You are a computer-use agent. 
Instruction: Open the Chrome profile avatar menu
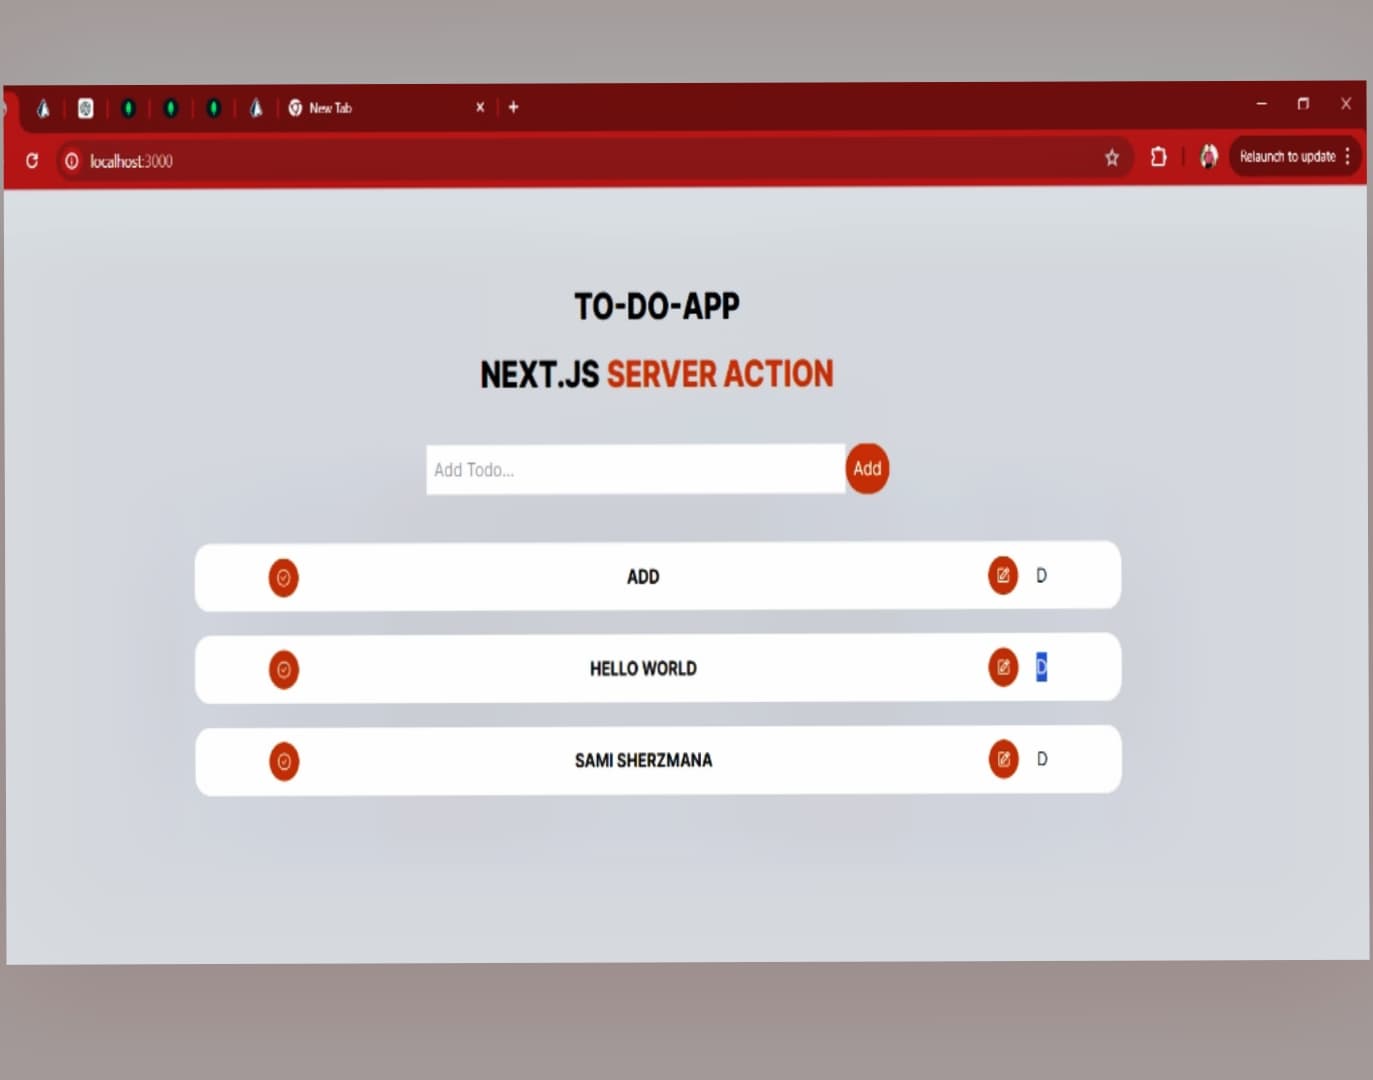[x=1209, y=156]
